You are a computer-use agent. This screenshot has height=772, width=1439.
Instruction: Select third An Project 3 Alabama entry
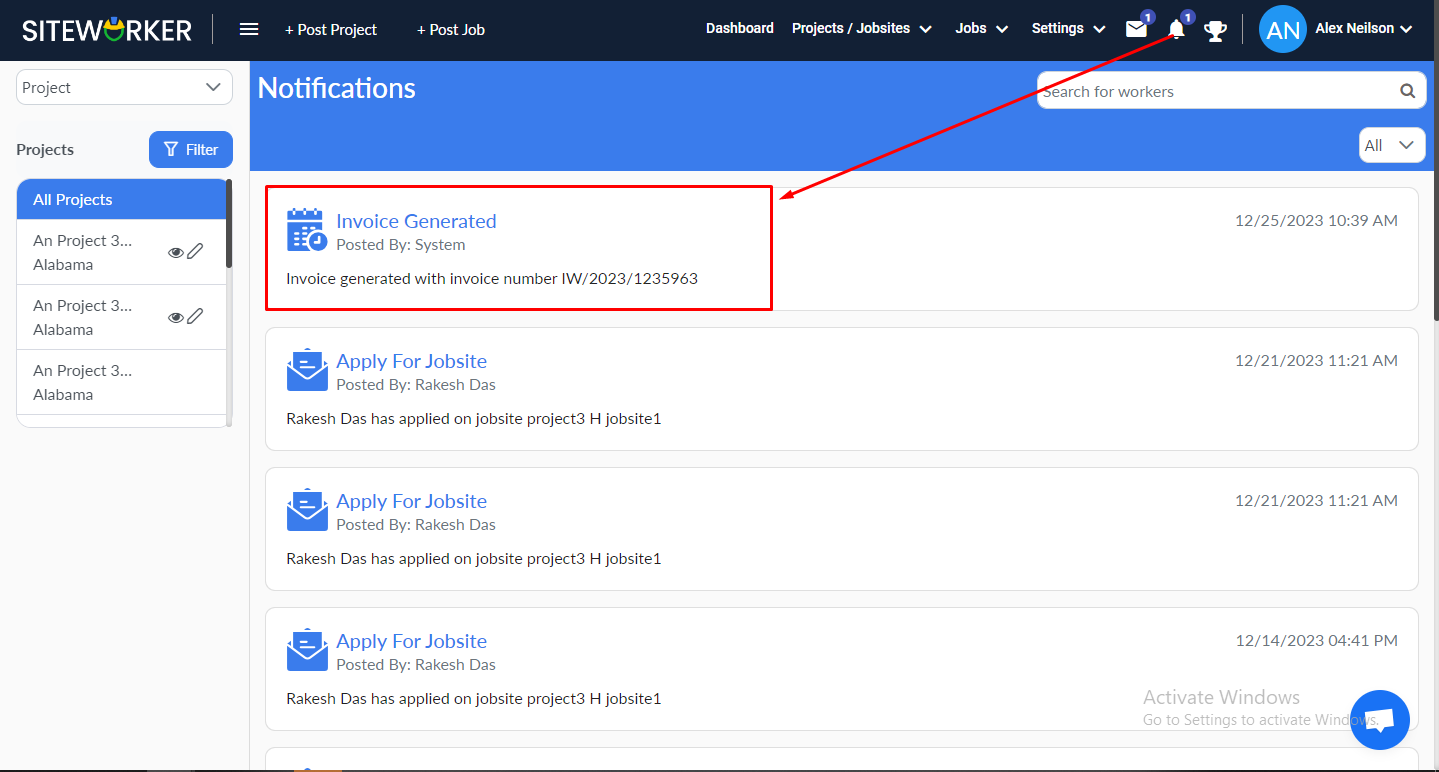tap(122, 382)
